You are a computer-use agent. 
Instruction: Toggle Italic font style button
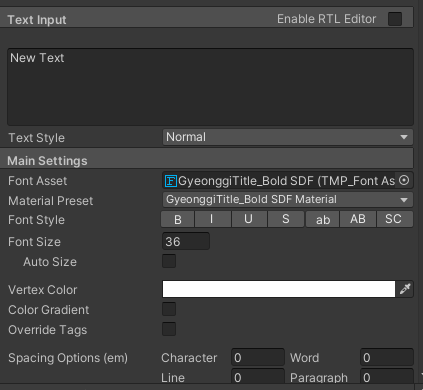coord(213,219)
